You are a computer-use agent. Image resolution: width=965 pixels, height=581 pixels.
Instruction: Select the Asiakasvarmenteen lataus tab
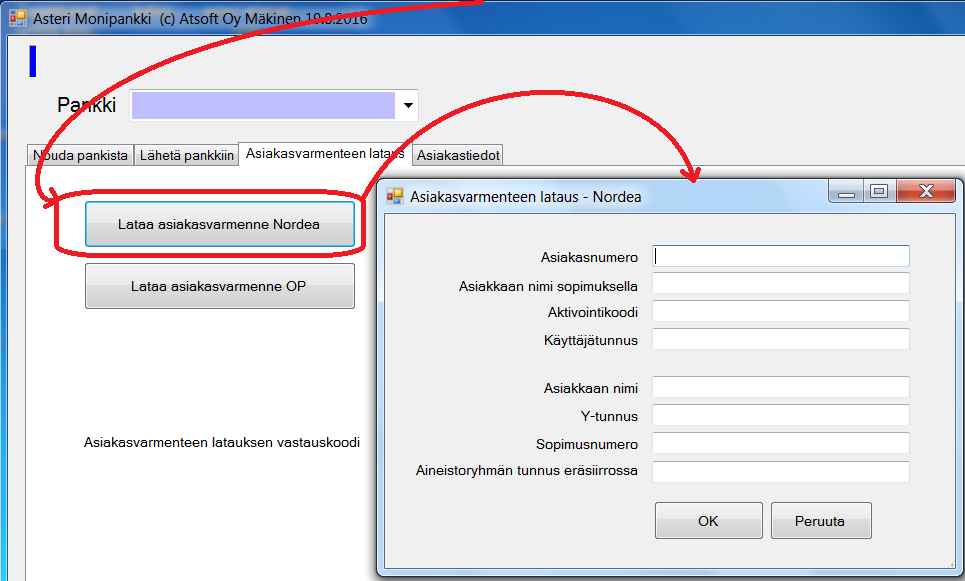(325, 153)
